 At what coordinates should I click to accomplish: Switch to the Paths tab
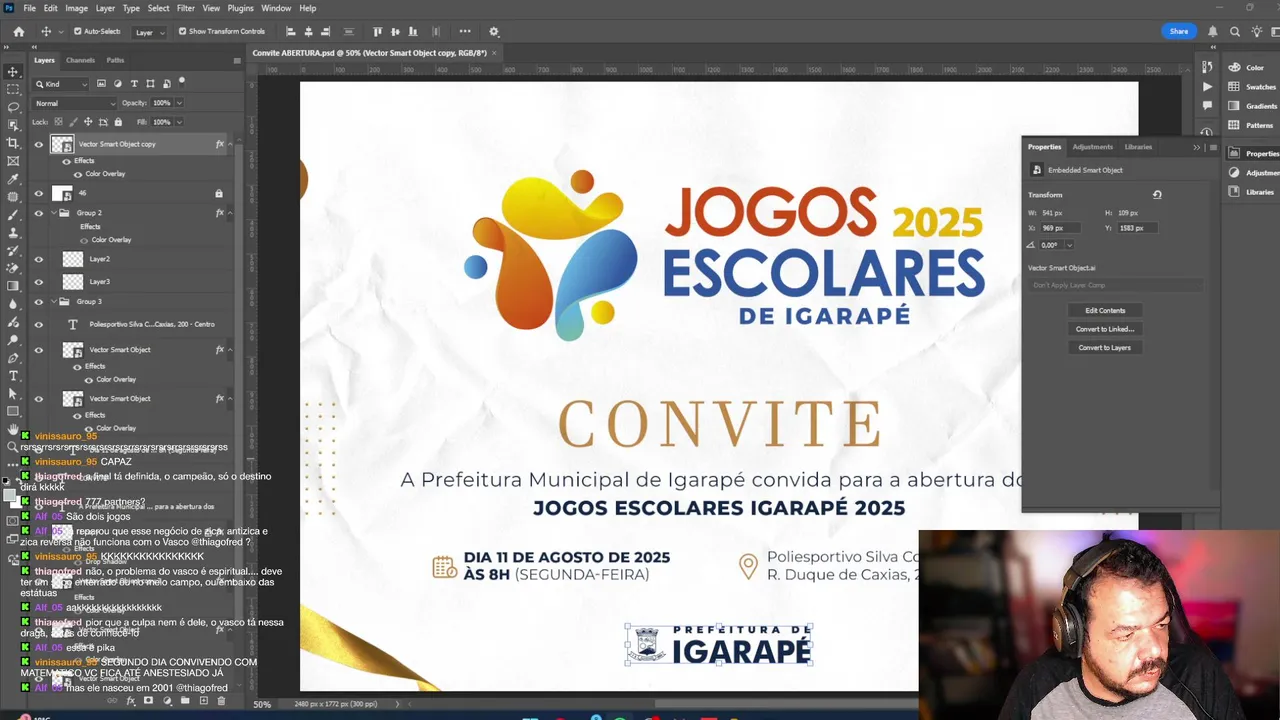[x=115, y=60]
